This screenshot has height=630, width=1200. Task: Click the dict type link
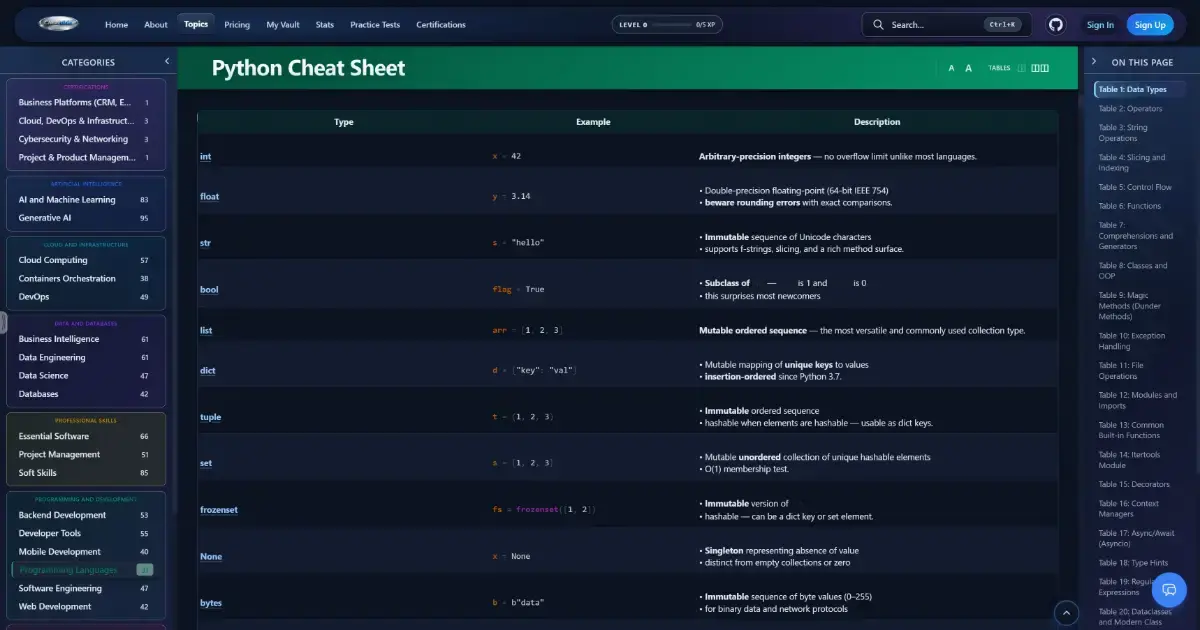(207, 371)
